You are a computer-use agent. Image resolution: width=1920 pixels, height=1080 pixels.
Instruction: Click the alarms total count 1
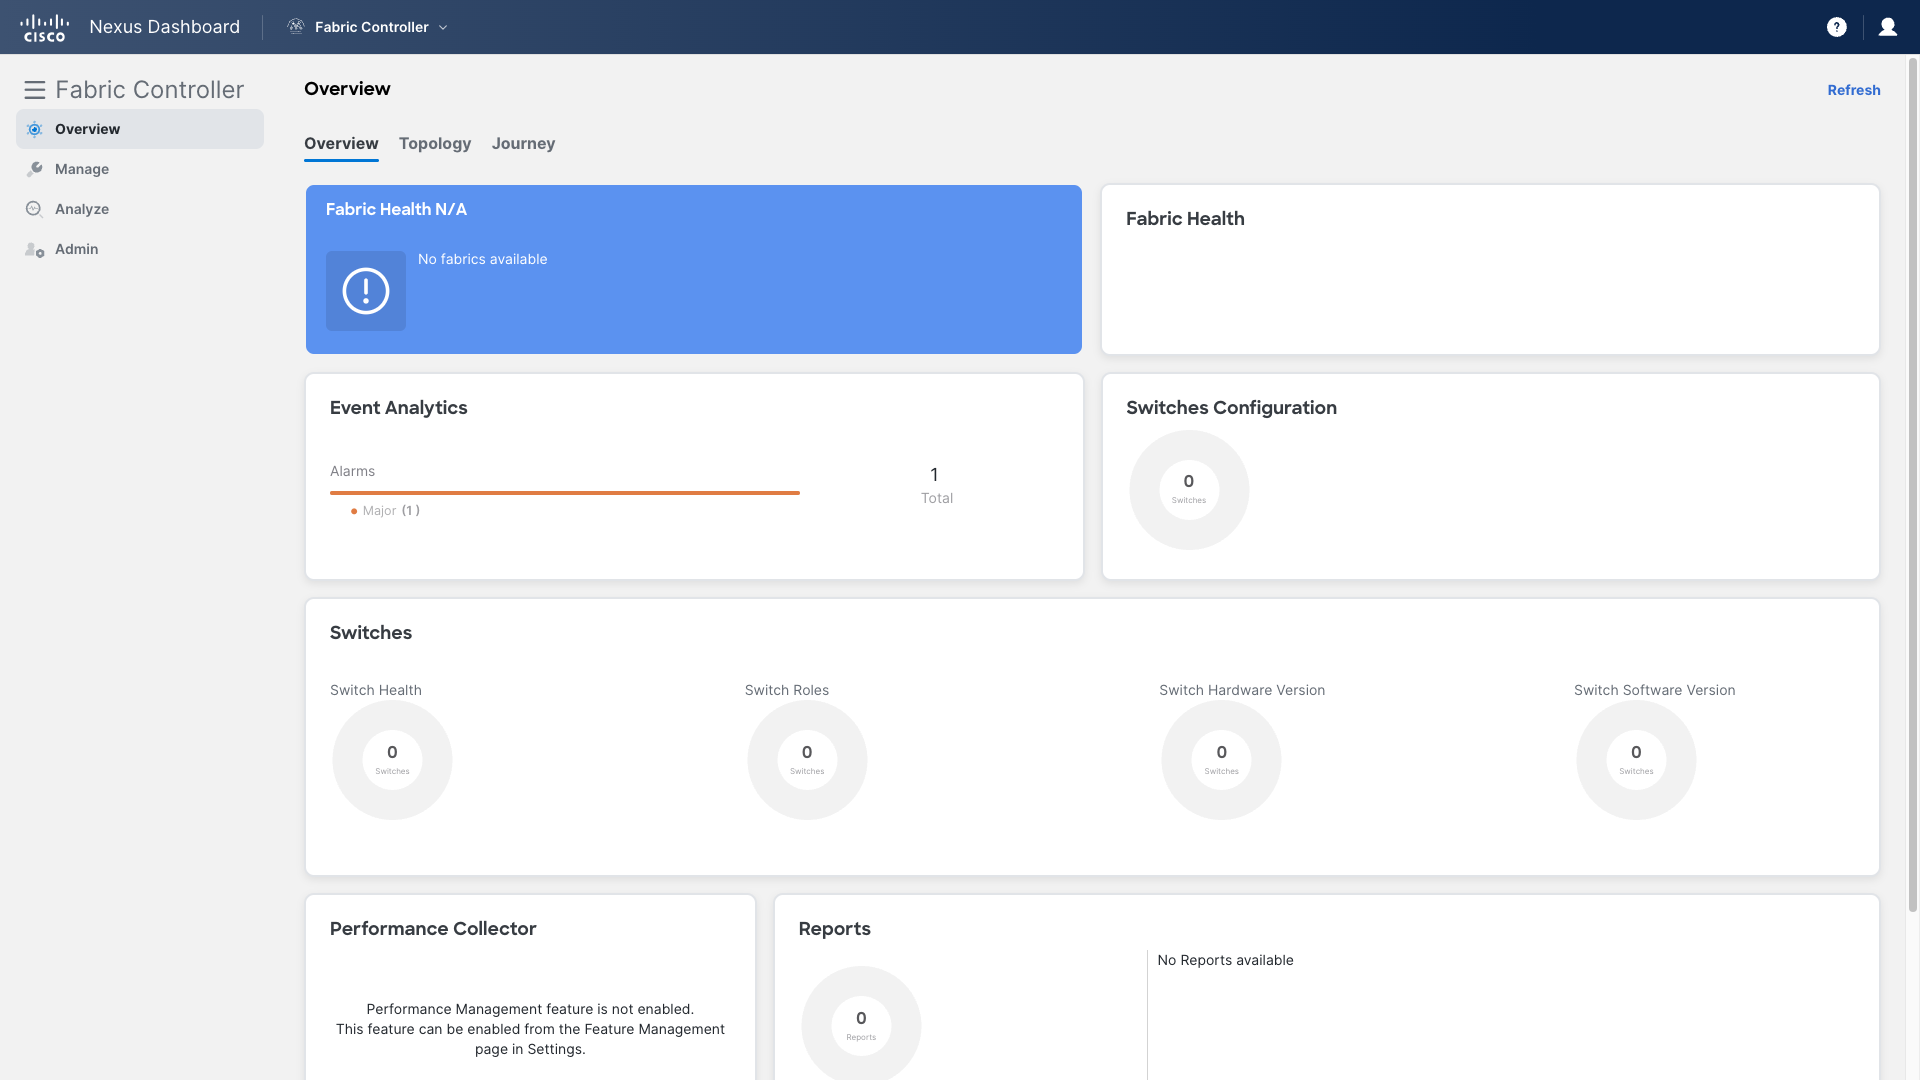pyautogui.click(x=934, y=475)
